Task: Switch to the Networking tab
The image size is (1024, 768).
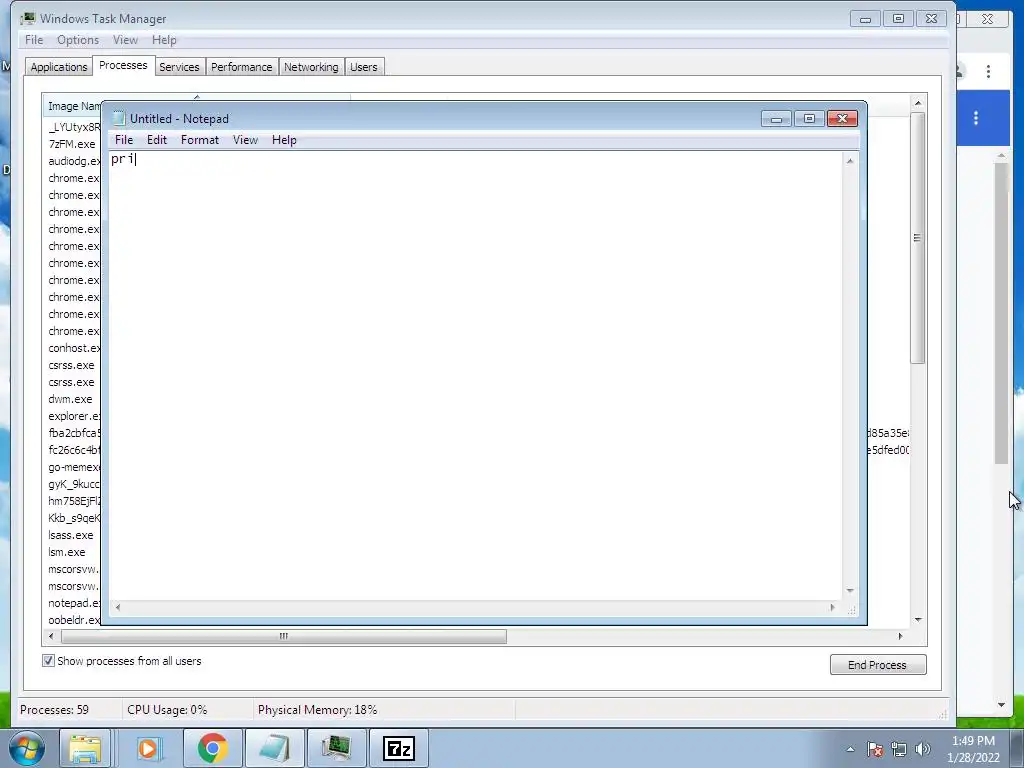Action: [311, 67]
